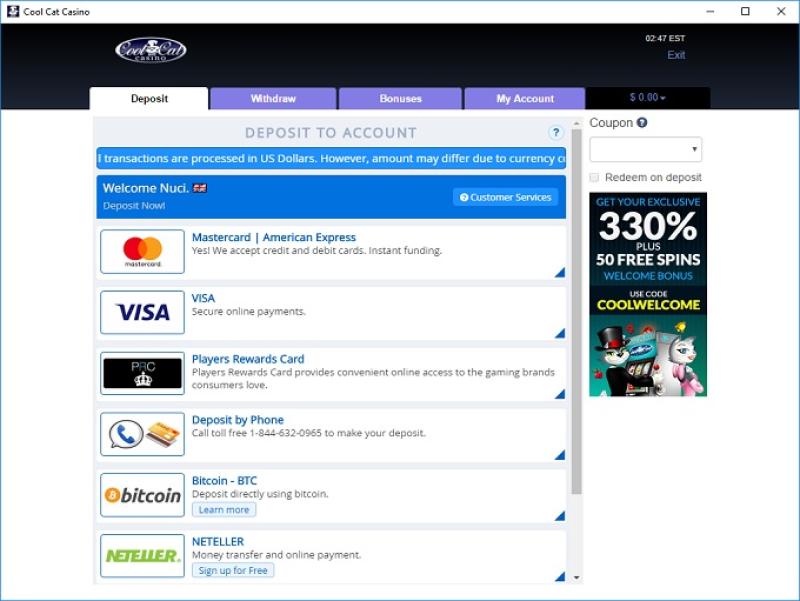Click the Customer Services button
The width and height of the screenshot is (800, 601).
[x=505, y=197]
